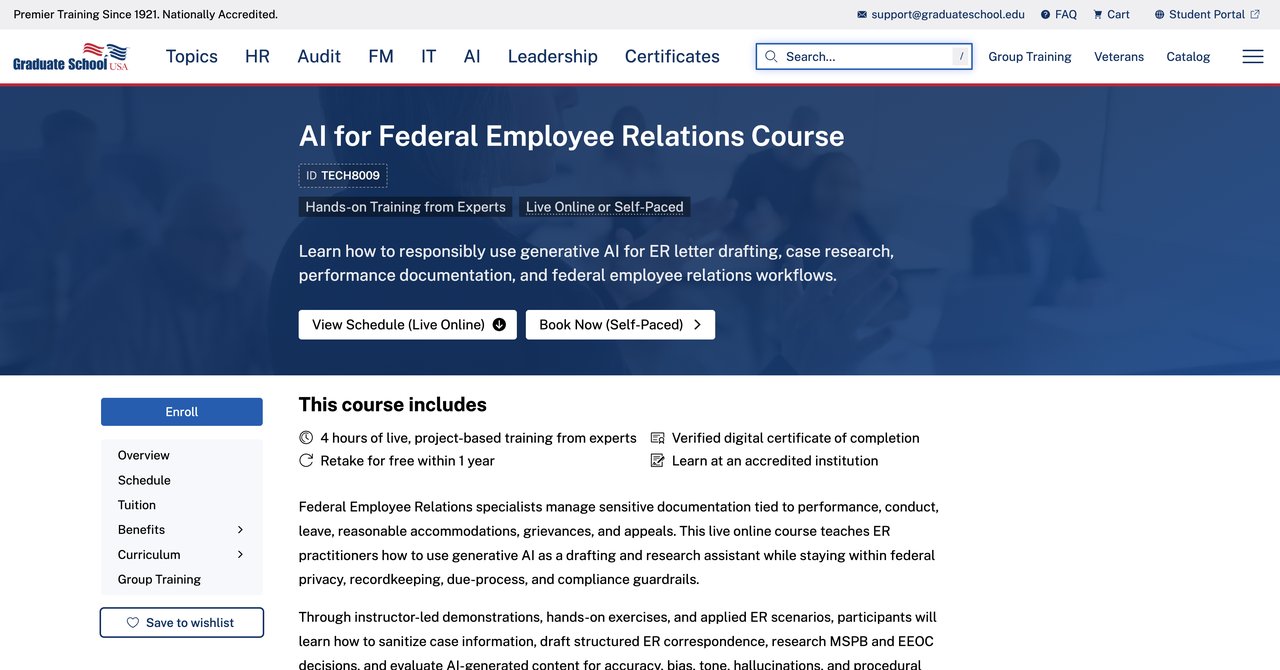Viewport: 1280px width, 670px height.
Task: Open the Topics menu
Action: pyautogui.click(x=192, y=56)
